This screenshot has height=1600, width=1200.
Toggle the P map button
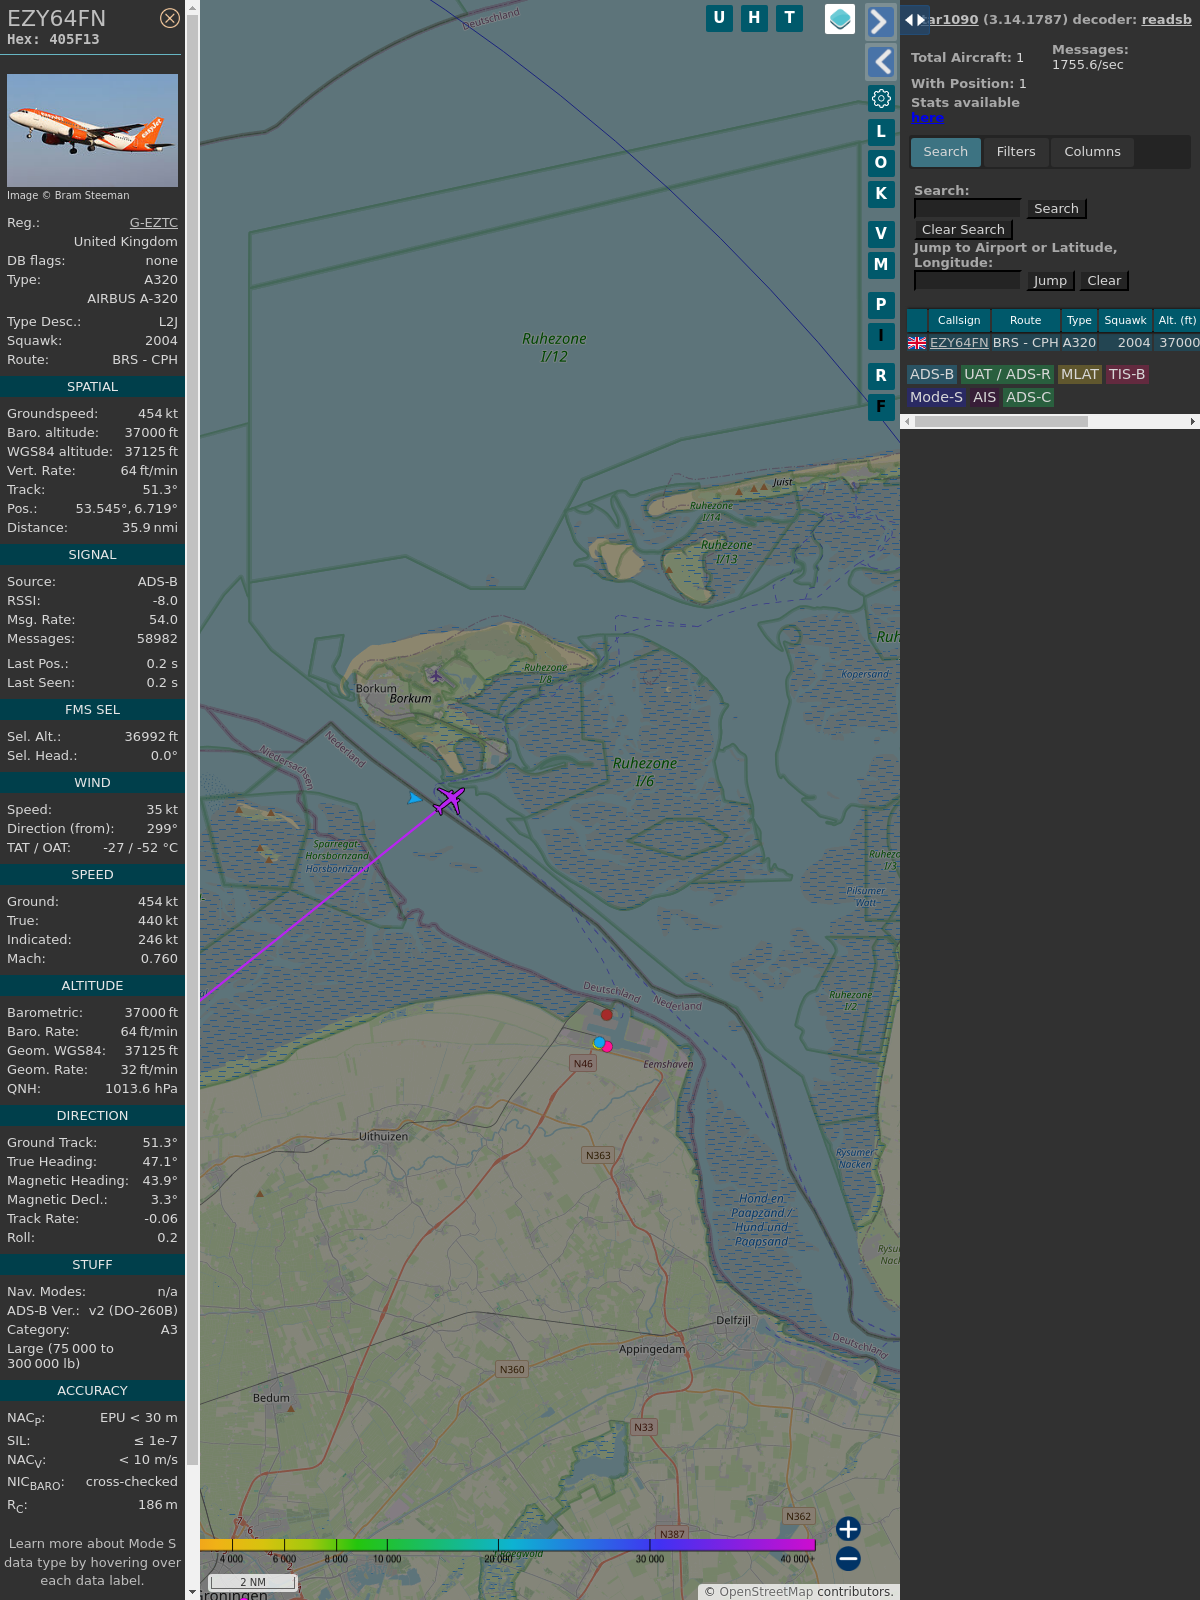point(881,305)
